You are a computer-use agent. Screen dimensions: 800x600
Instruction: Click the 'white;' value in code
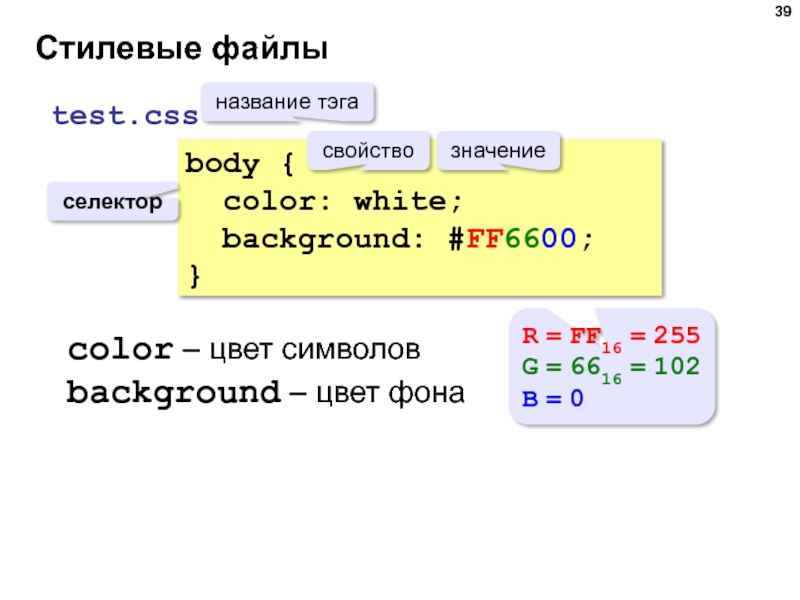408,201
